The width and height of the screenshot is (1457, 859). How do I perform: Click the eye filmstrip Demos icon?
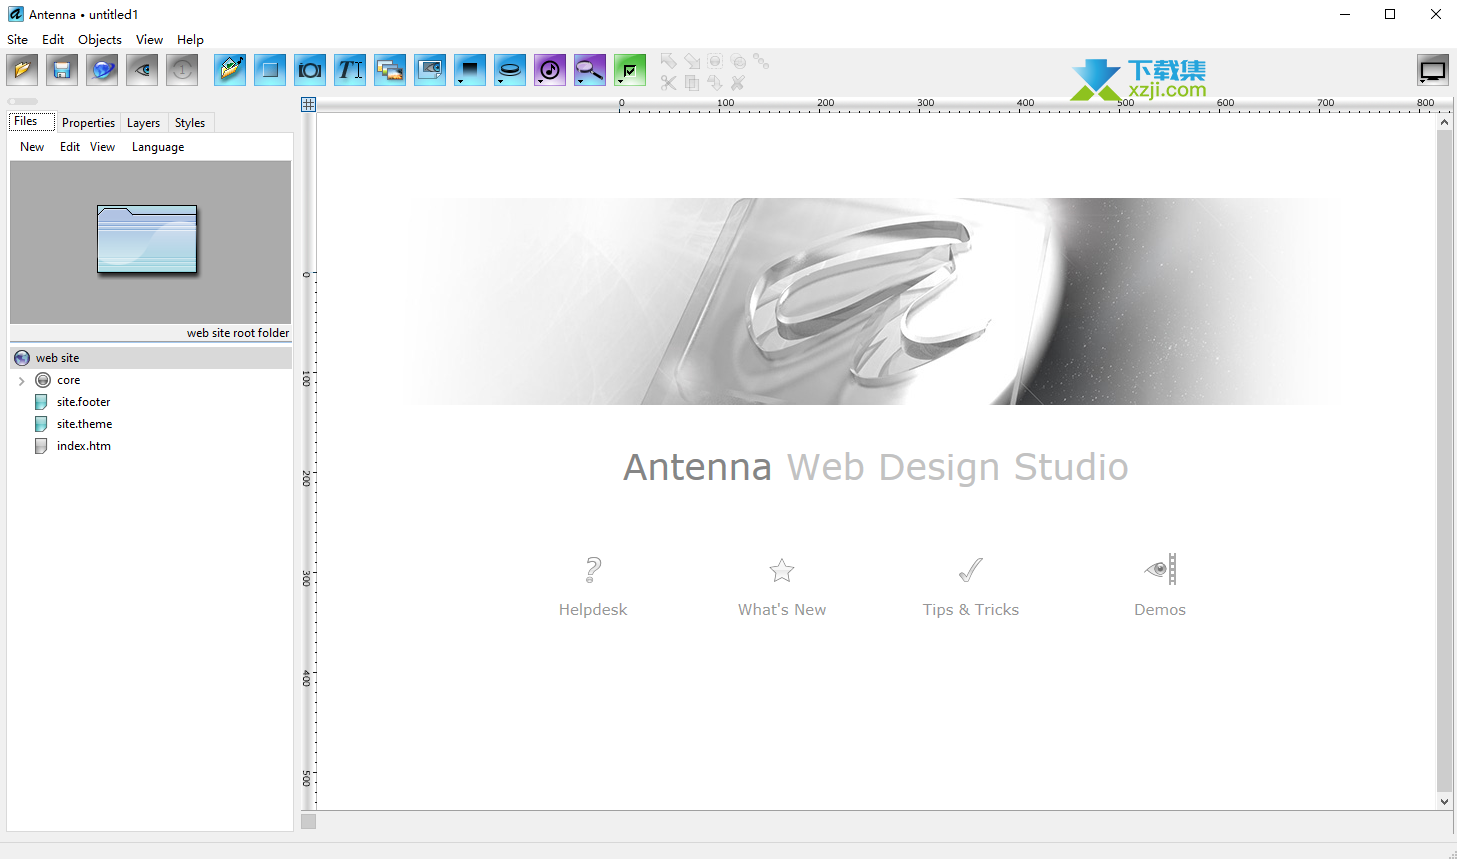point(1161,569)
